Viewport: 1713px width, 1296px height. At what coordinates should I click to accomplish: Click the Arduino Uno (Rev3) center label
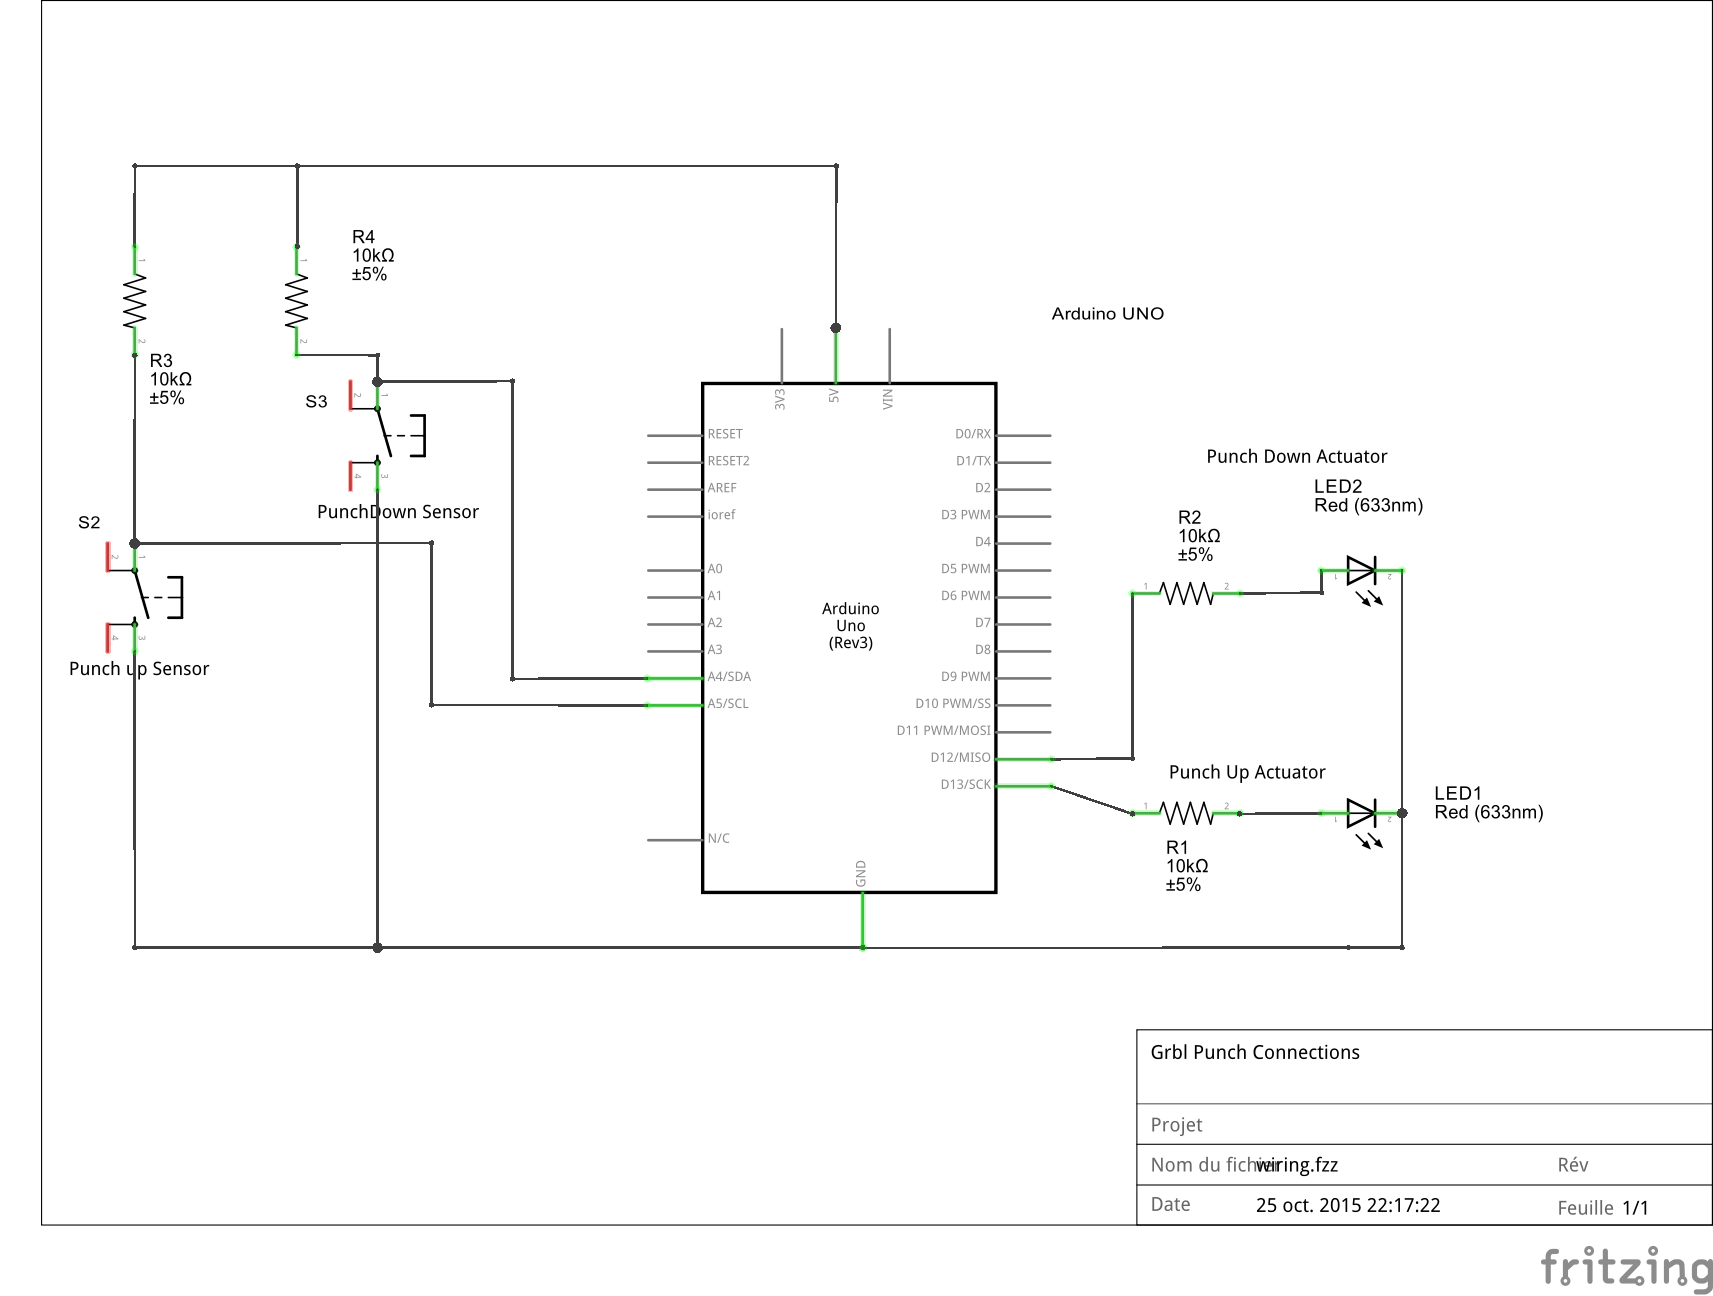tap(850, 625)
